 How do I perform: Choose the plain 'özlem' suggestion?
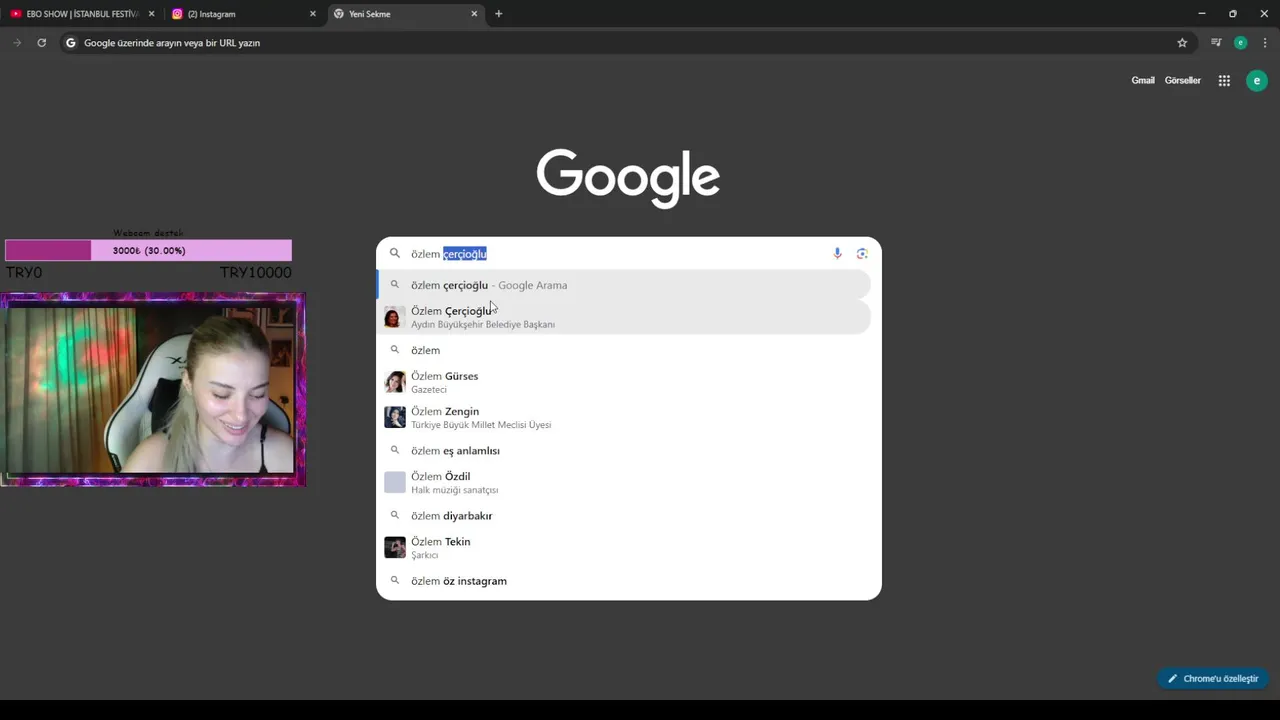[623, 350]
